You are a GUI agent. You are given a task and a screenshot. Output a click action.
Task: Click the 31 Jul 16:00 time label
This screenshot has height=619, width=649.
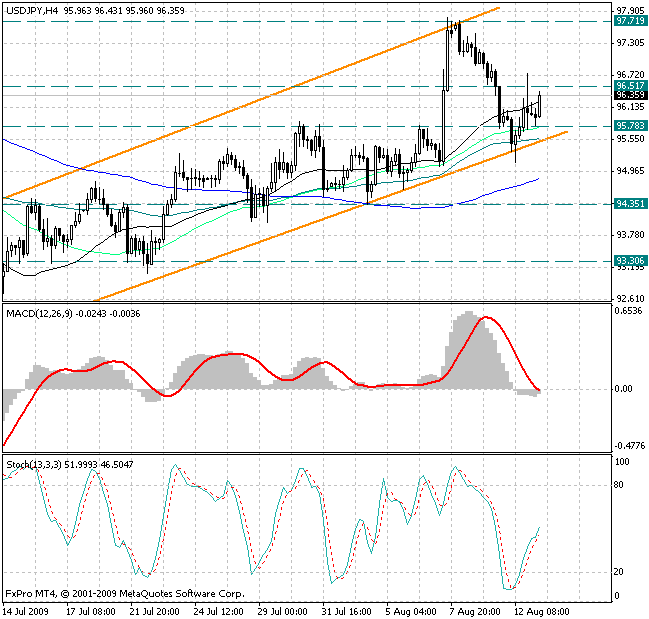click(x=346, y=612)
